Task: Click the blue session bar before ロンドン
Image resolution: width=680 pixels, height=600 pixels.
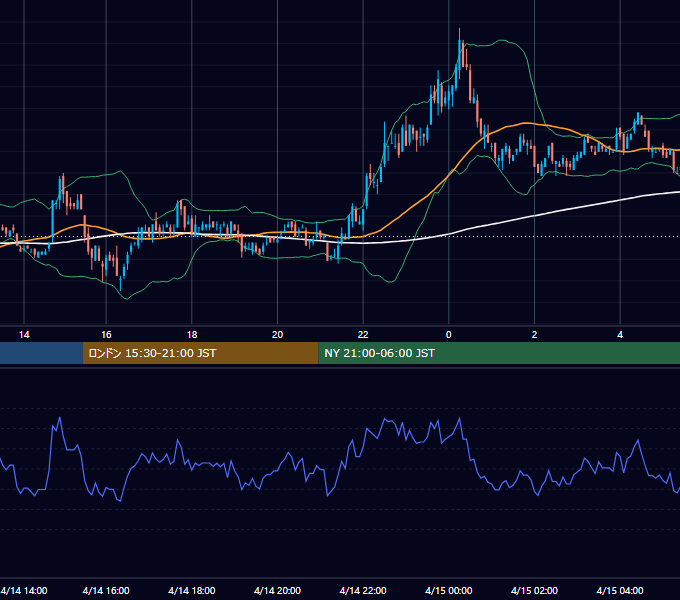Action: pos(41,353)
